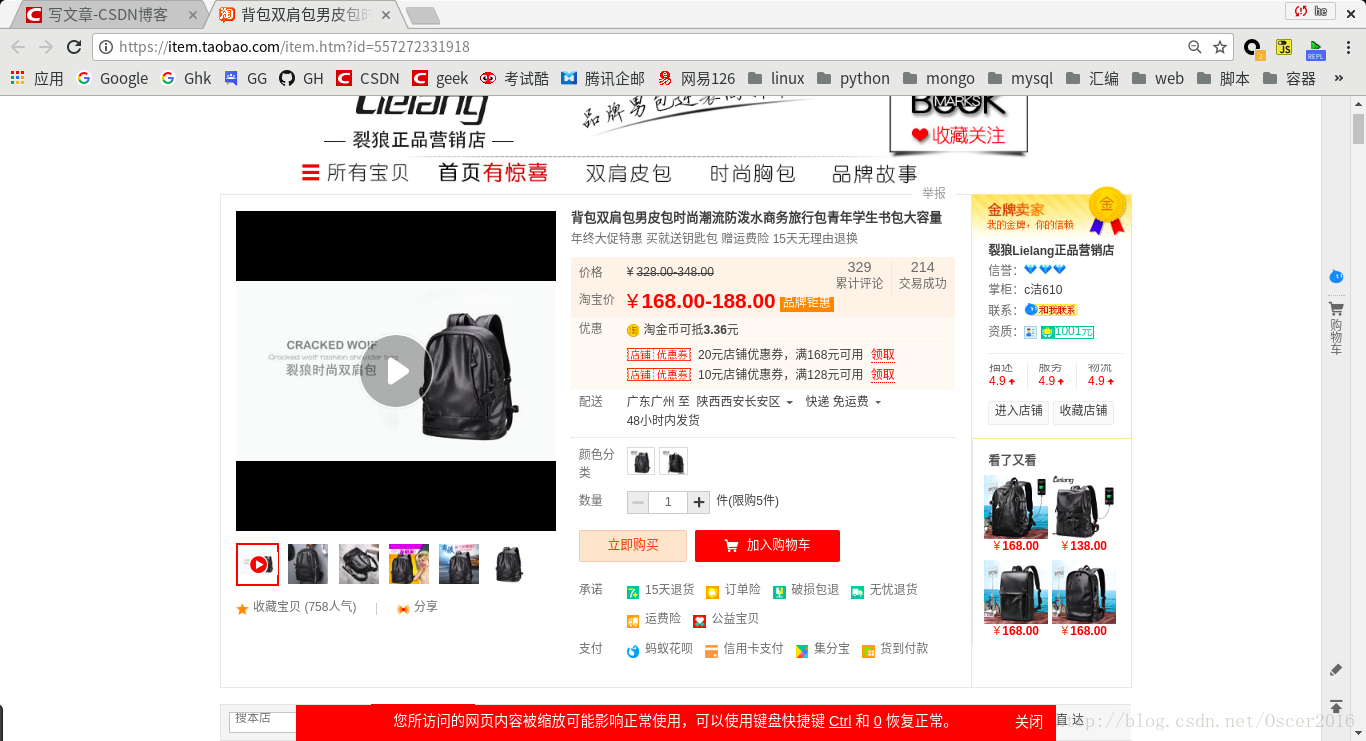The width and height of the screenshot is (1366, 741).
Task: Open the Chrome menu three-dot icon
Action: 1347,47
